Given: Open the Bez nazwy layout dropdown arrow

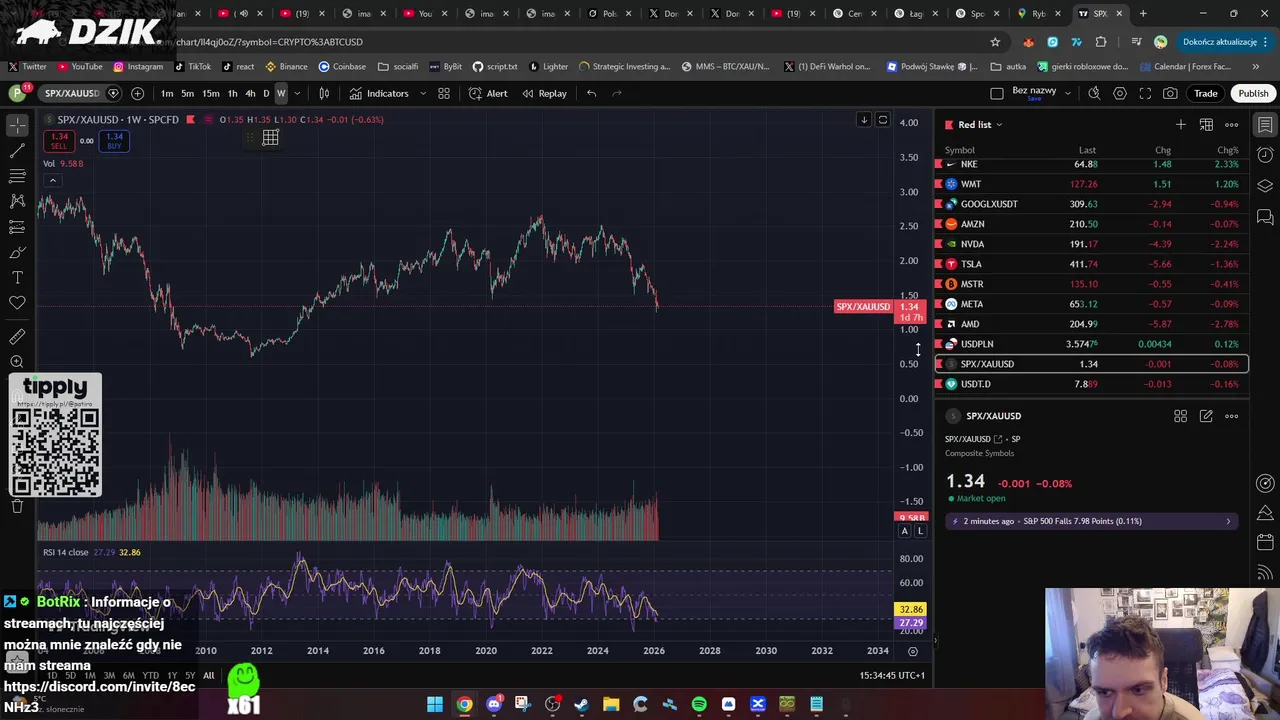Looking at the screenshot, I should [1067, 93].
